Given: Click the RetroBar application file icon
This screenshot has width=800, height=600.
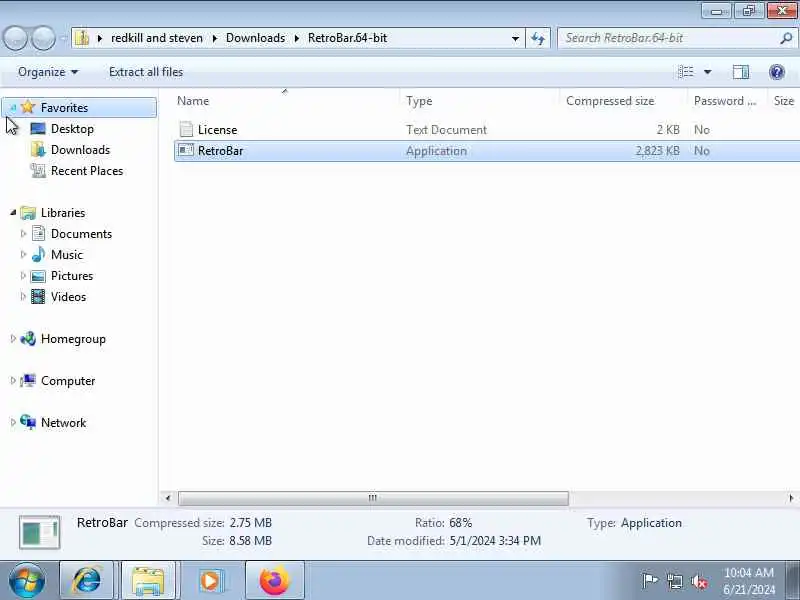Looking at the screenshot, I should click(186, 151).
